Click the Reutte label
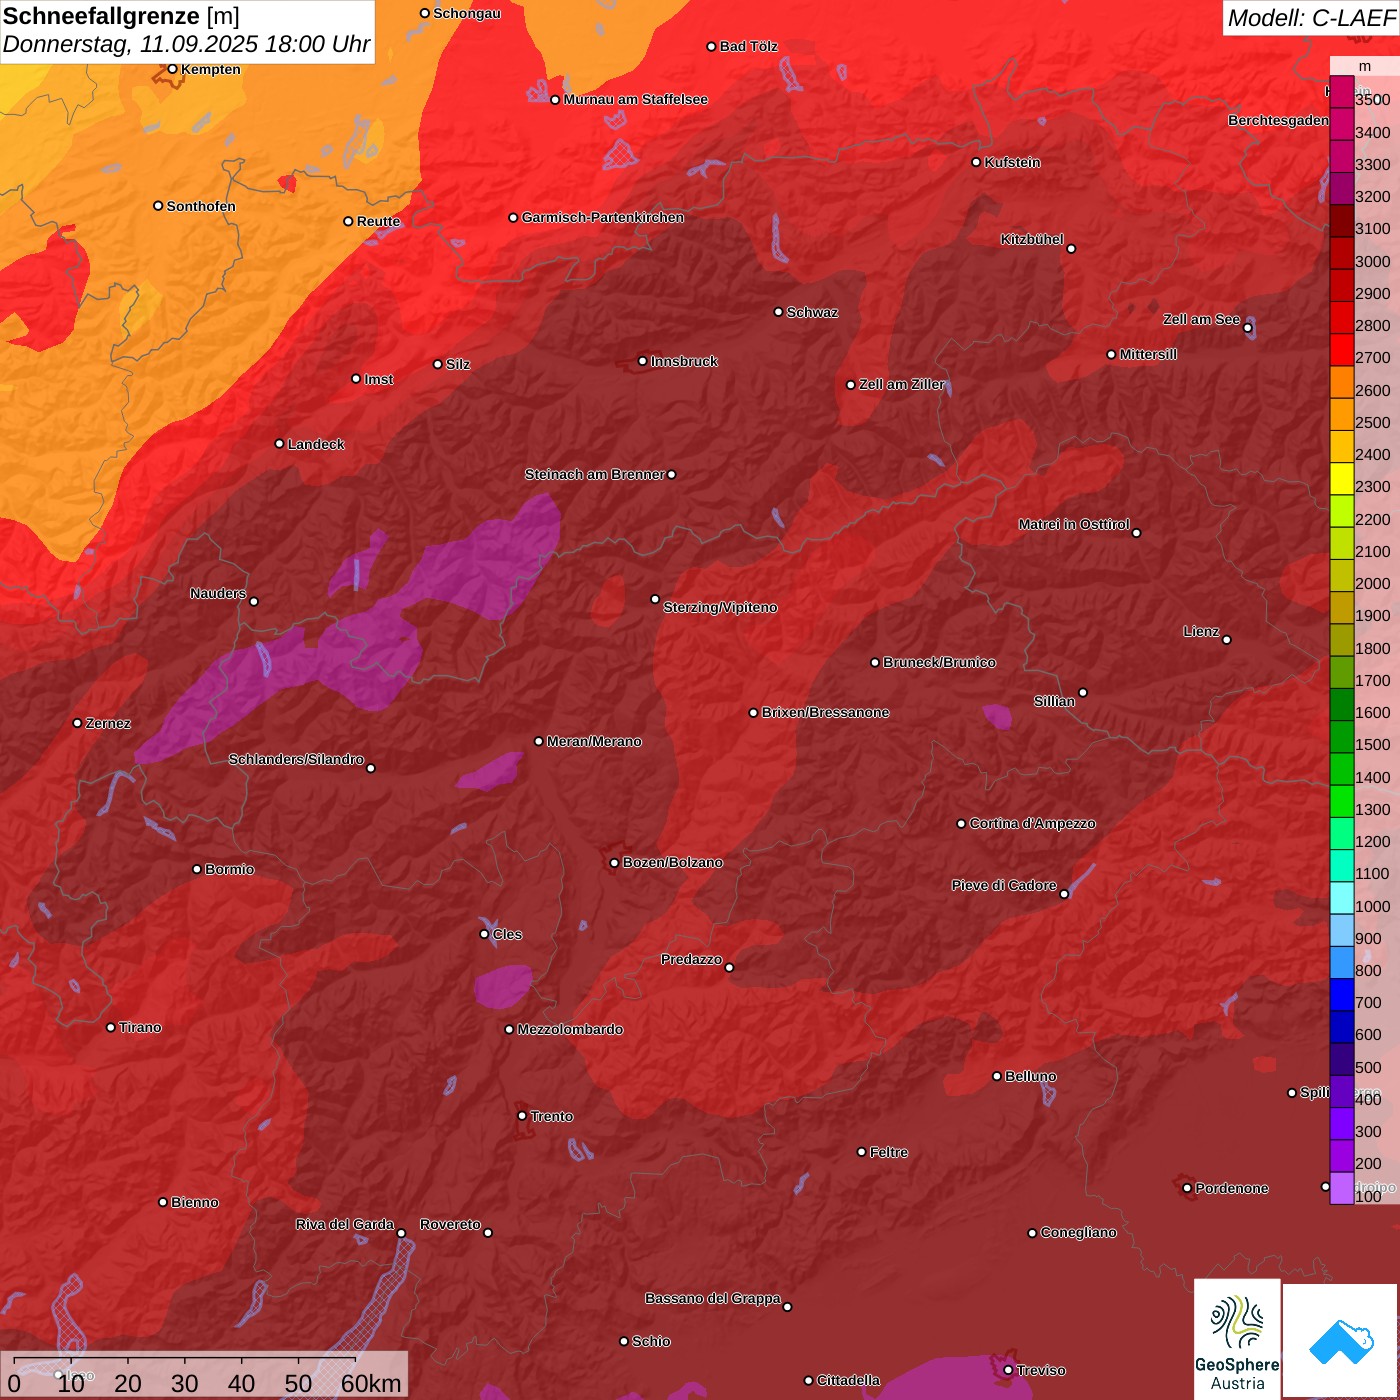This screenshot has width=1400, height=1400. (x=378, y=221)
